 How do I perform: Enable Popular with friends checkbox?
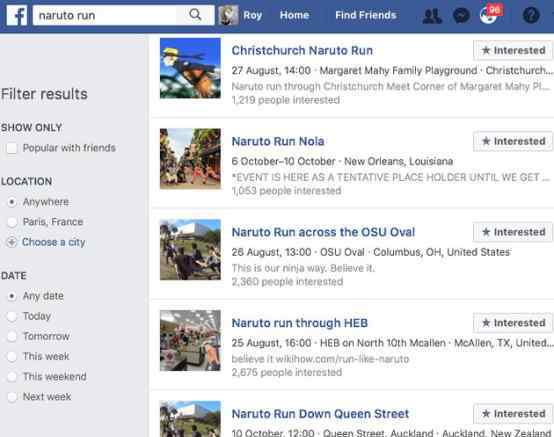(x=12, y=148)
